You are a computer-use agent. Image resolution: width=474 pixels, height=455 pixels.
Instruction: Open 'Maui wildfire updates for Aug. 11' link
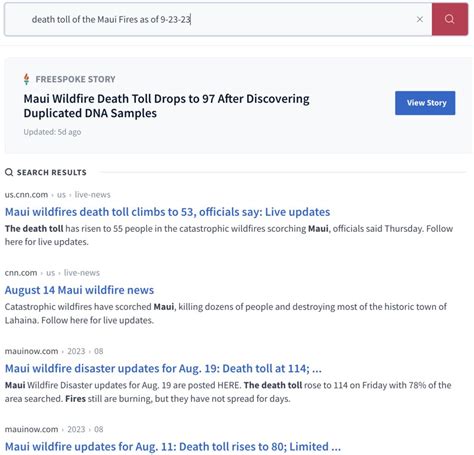[x=173, y=446]
